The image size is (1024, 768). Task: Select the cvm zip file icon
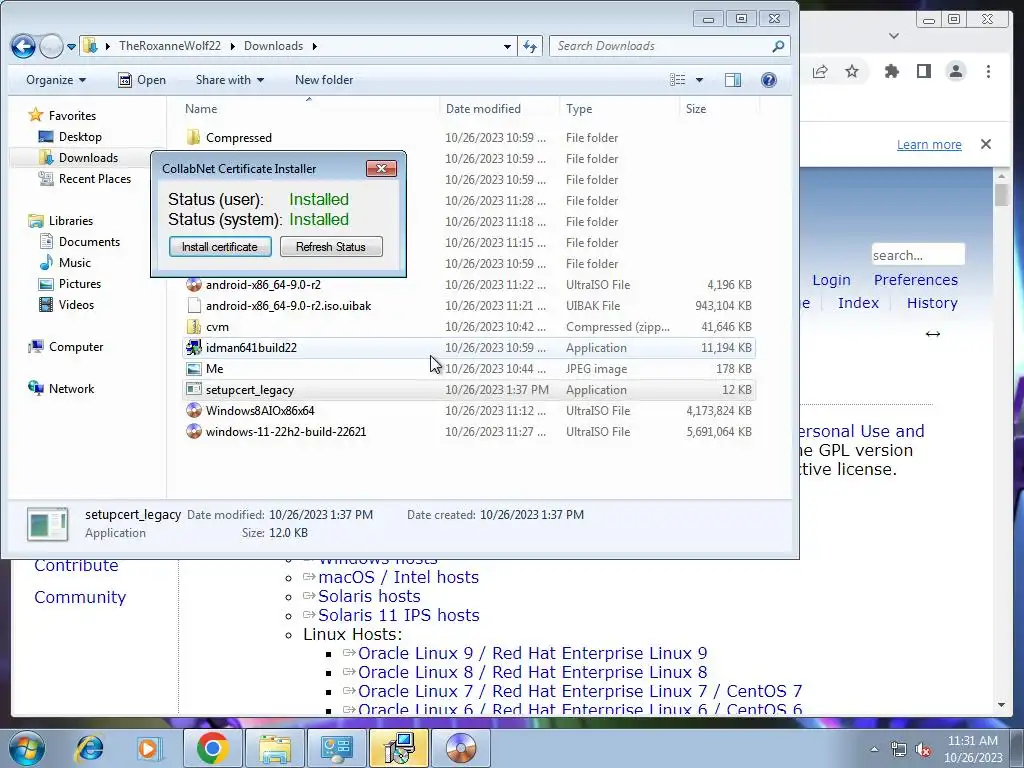click(x=193, y=327)
